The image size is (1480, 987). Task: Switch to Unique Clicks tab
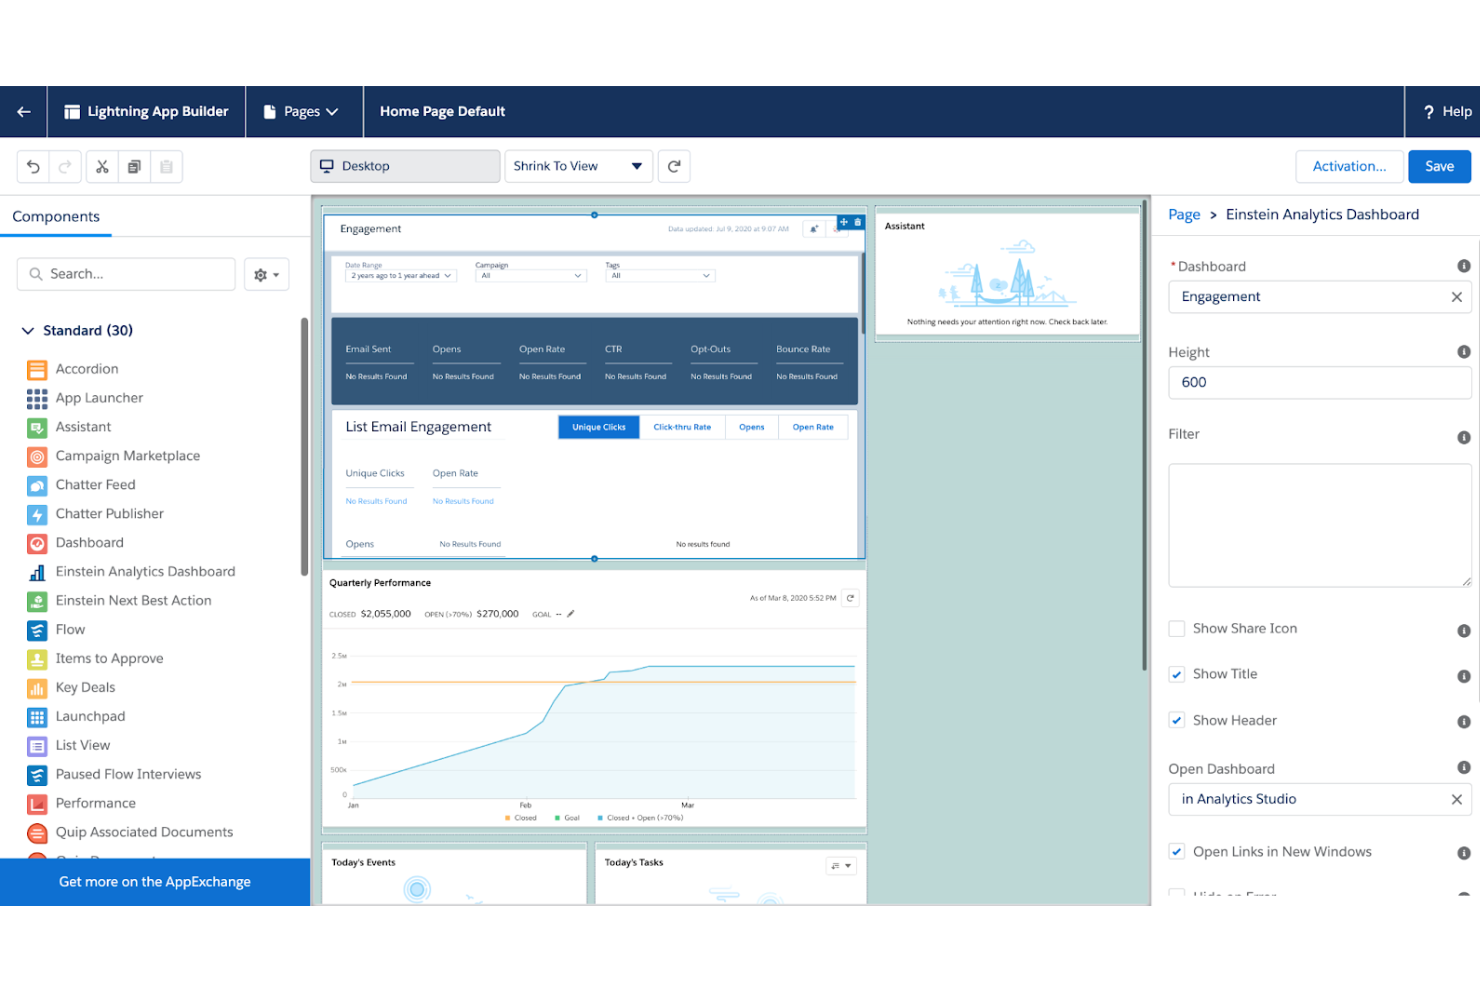[x=599, y=427]
